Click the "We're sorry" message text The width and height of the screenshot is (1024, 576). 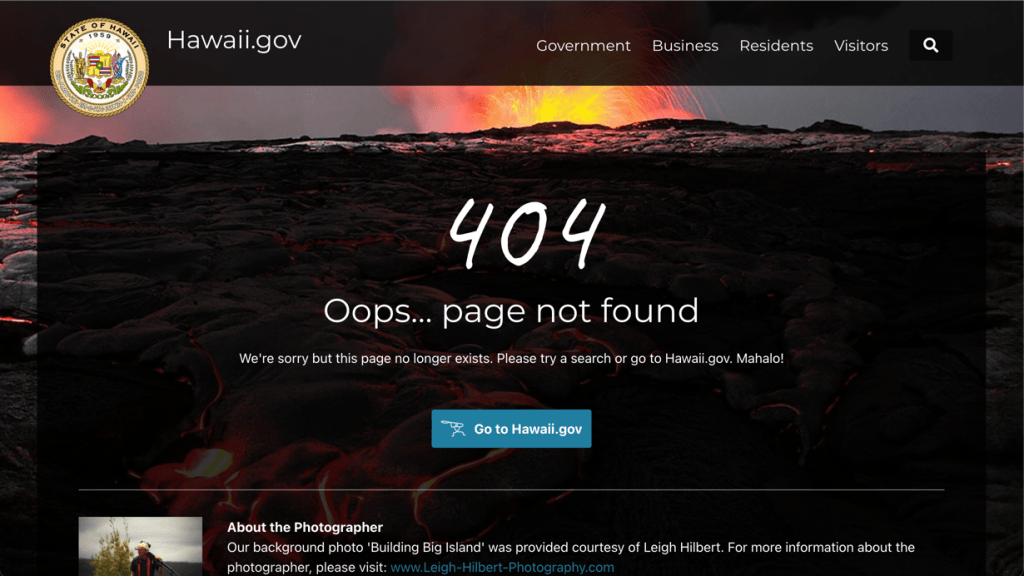pos(511,358)
